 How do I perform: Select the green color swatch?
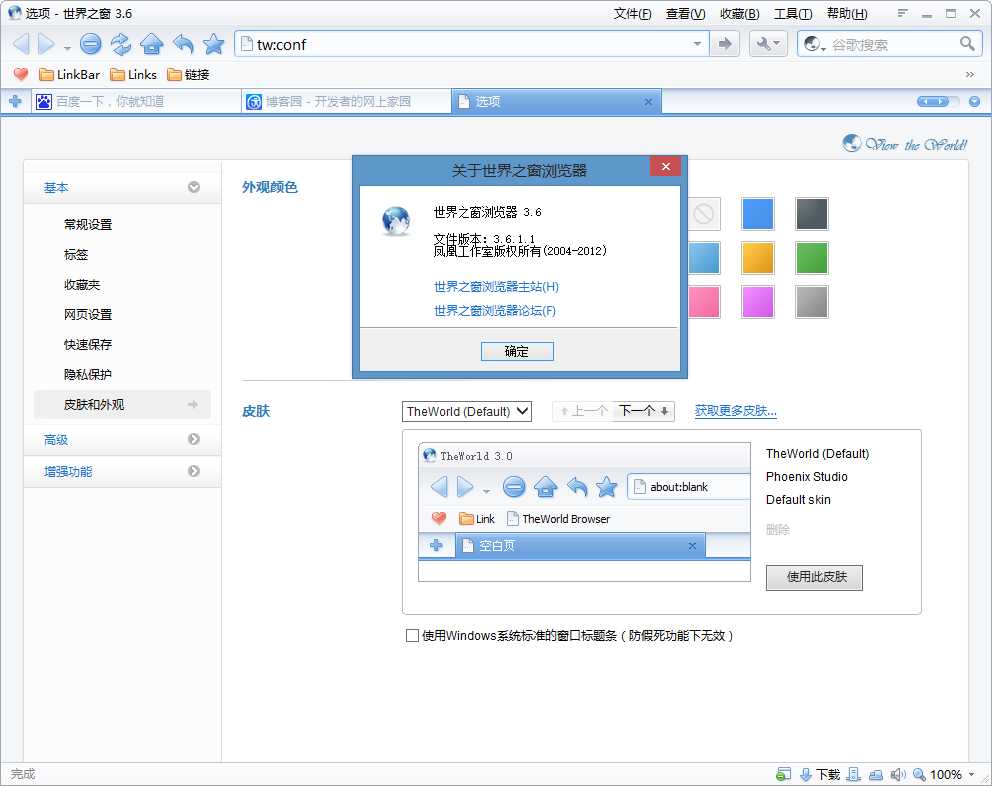(811, 258)
